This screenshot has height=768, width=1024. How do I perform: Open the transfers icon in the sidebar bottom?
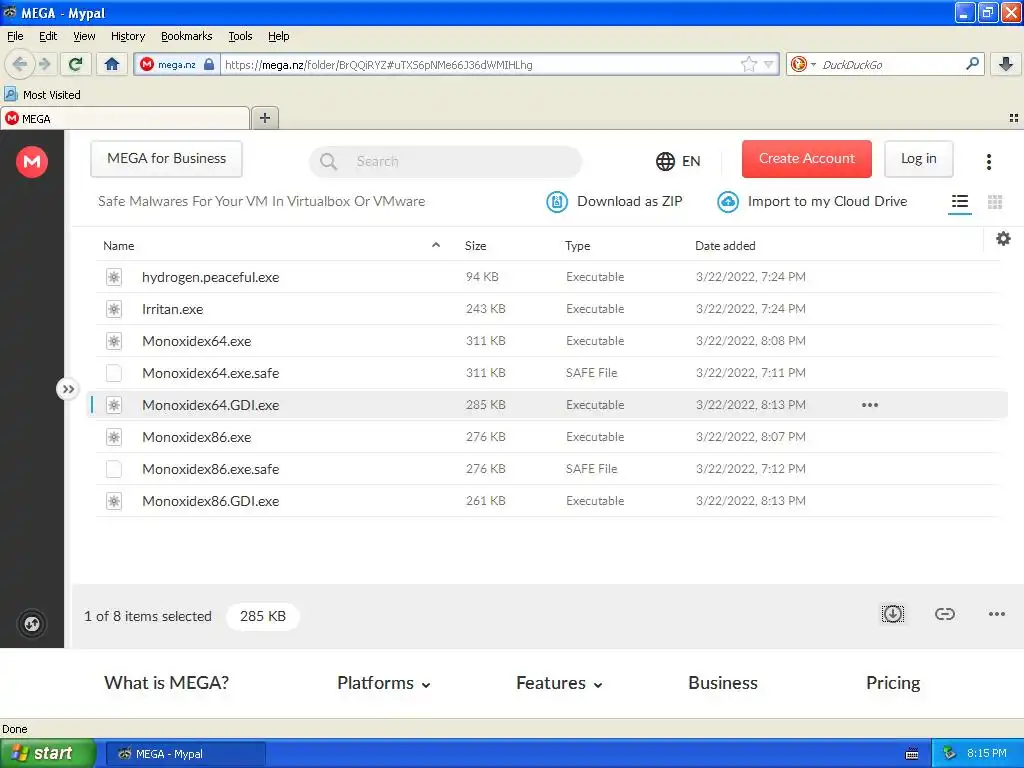pyautogui.click(x=32, y=624)
